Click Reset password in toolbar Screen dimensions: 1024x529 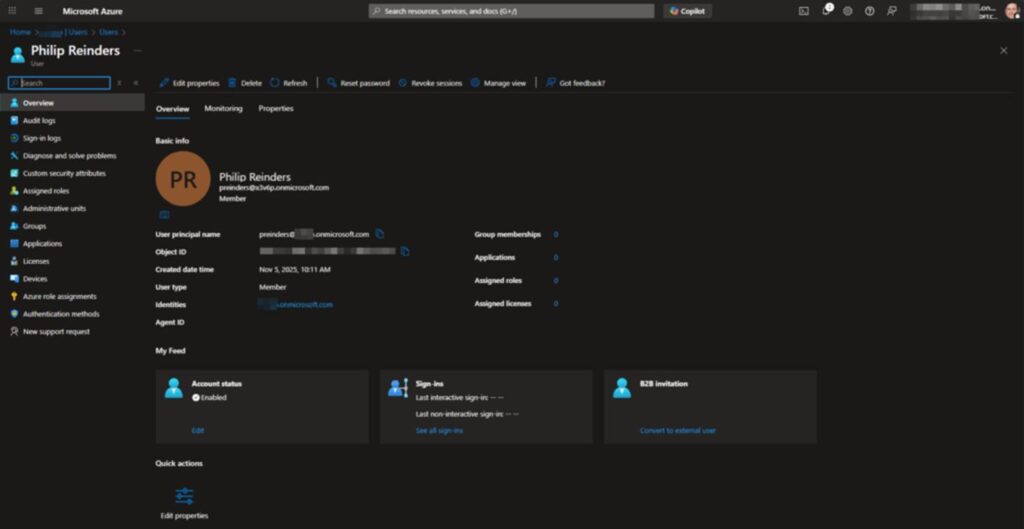coord(359,83)
